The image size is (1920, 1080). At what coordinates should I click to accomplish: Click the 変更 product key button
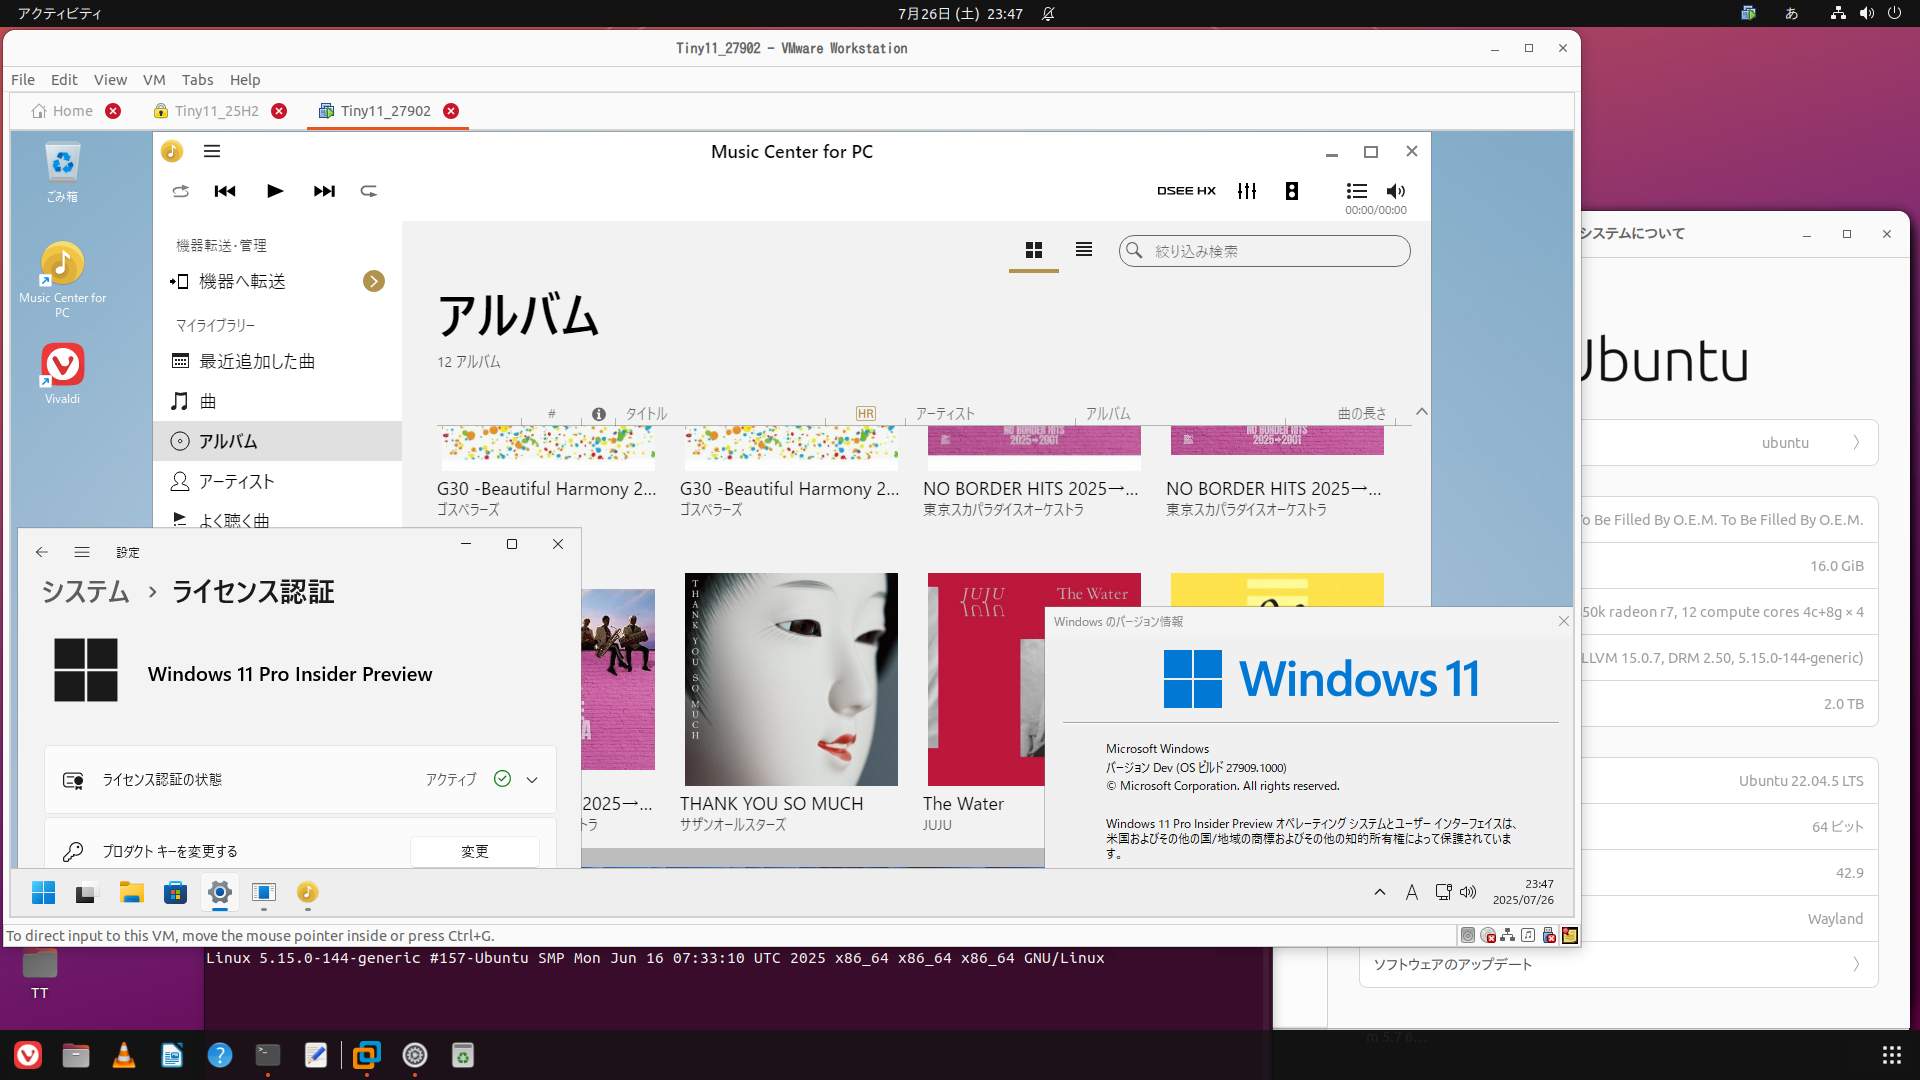475,851
